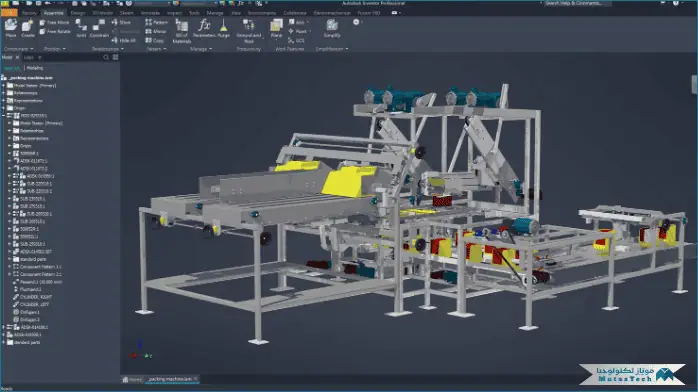Image resolution: width=698 pixels, height=392 pixels.
Task: Choose the Joint tool
Action: click(81, 28)
